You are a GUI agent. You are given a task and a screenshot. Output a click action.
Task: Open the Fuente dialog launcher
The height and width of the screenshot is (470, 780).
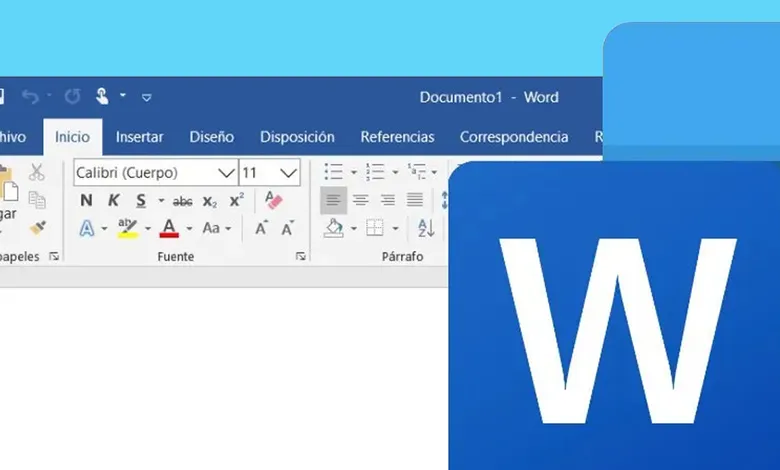[x=300, y=256]
